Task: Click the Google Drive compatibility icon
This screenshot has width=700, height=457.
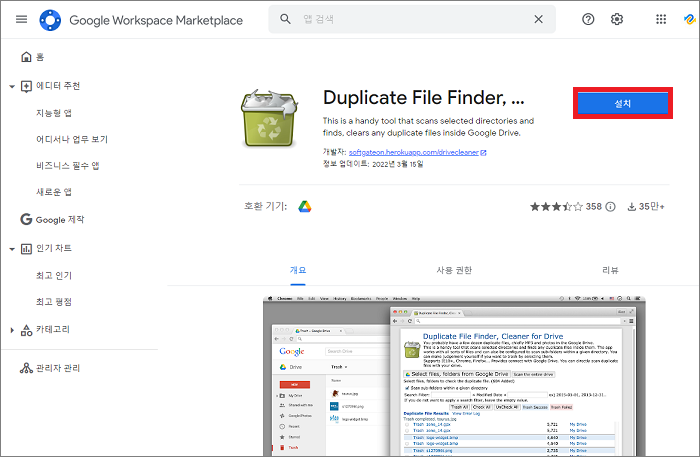Action: point(305,207)
